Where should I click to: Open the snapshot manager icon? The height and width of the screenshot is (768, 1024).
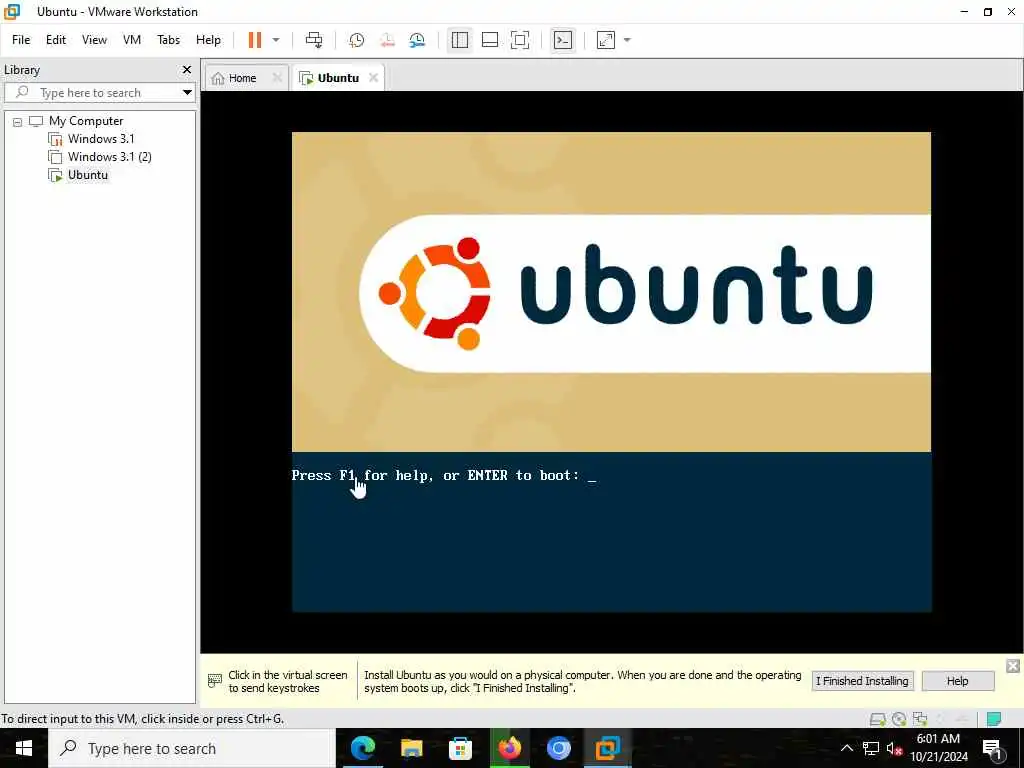click(x=417, y=40)
